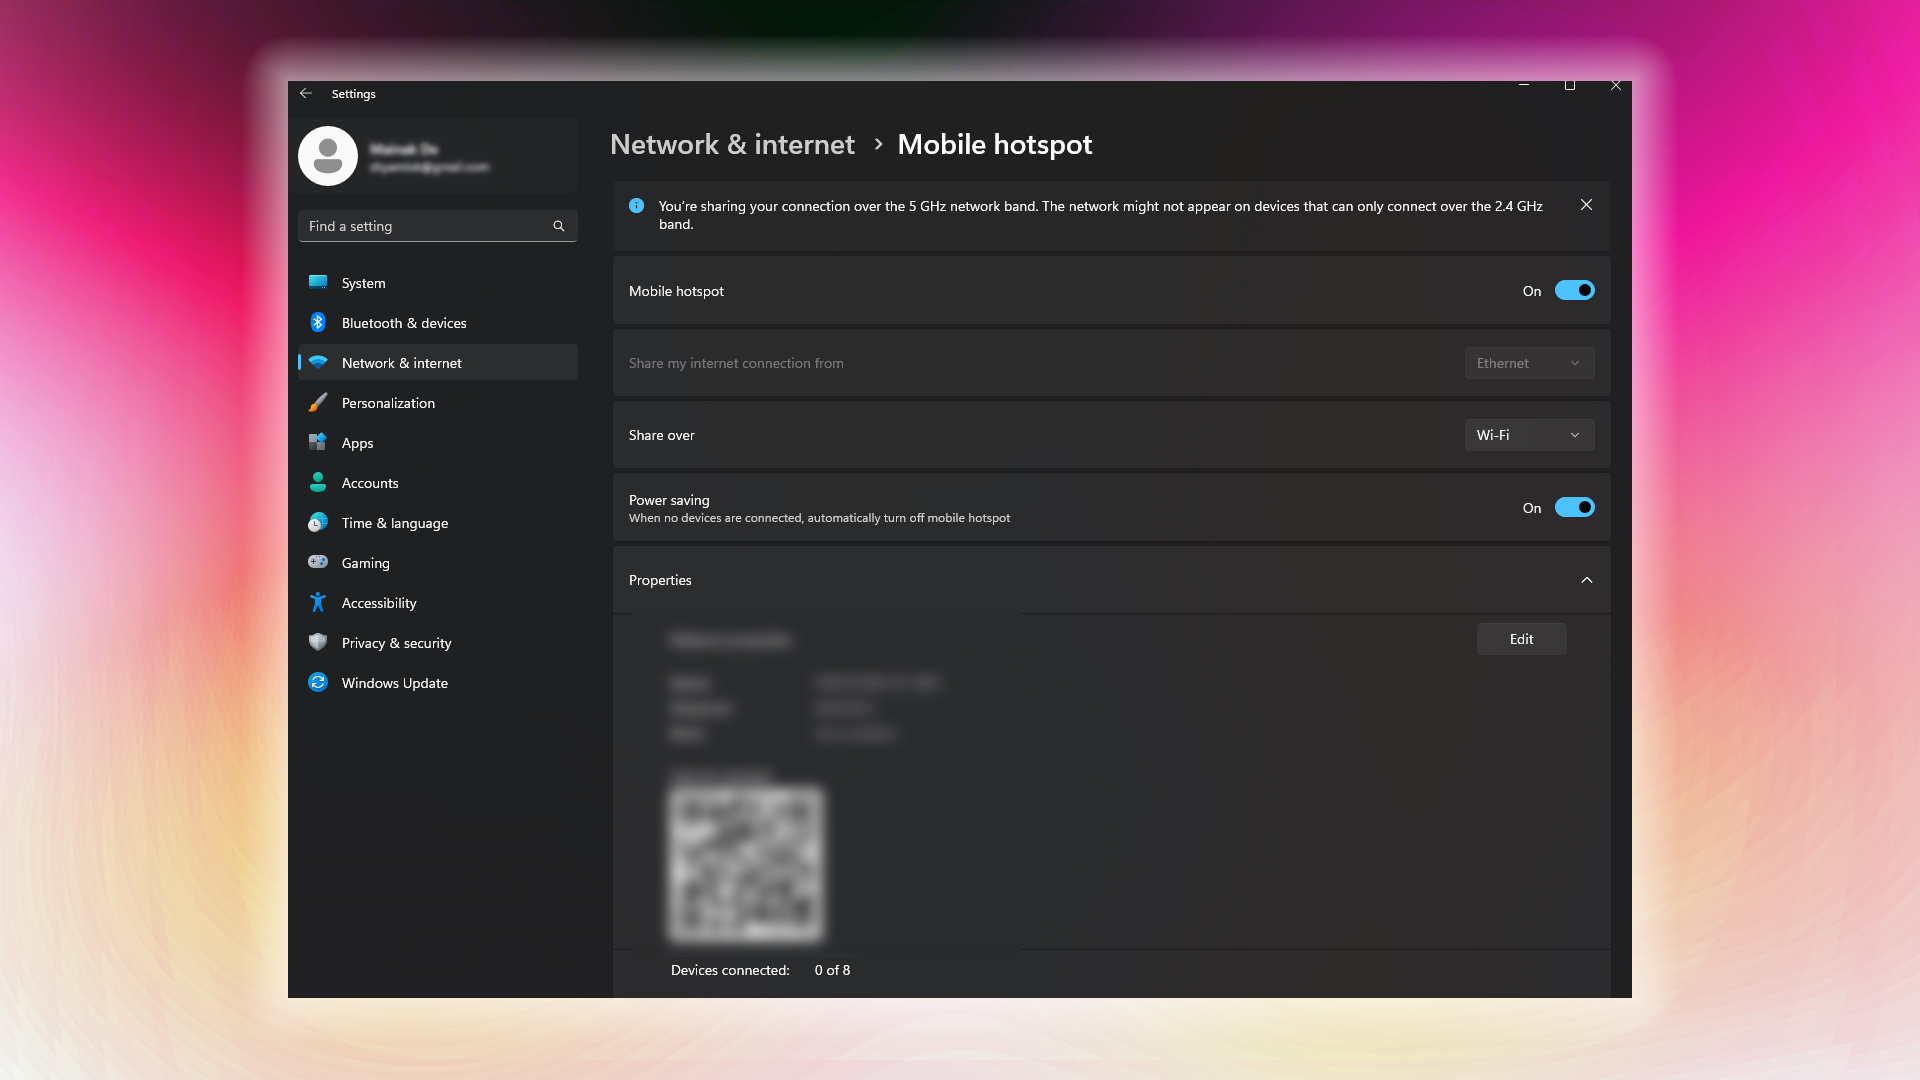Click the Bluetooth icon in sidebar
Viewport: 1920px width, 1080px height.
point(318,322)
